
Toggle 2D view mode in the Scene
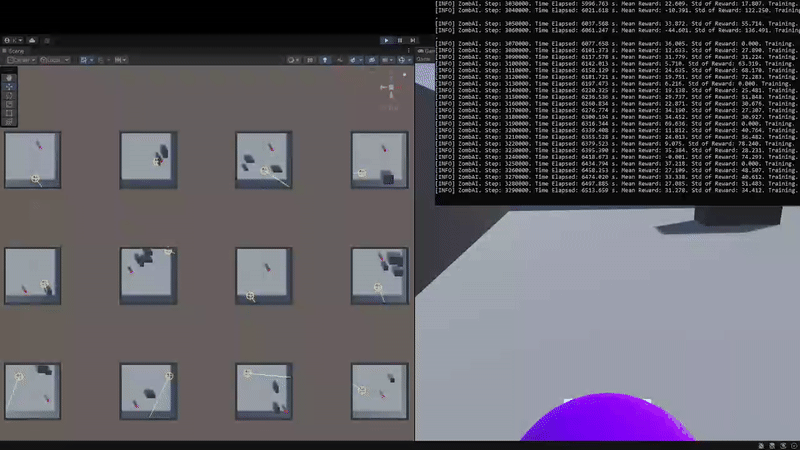tap(310, 60)
